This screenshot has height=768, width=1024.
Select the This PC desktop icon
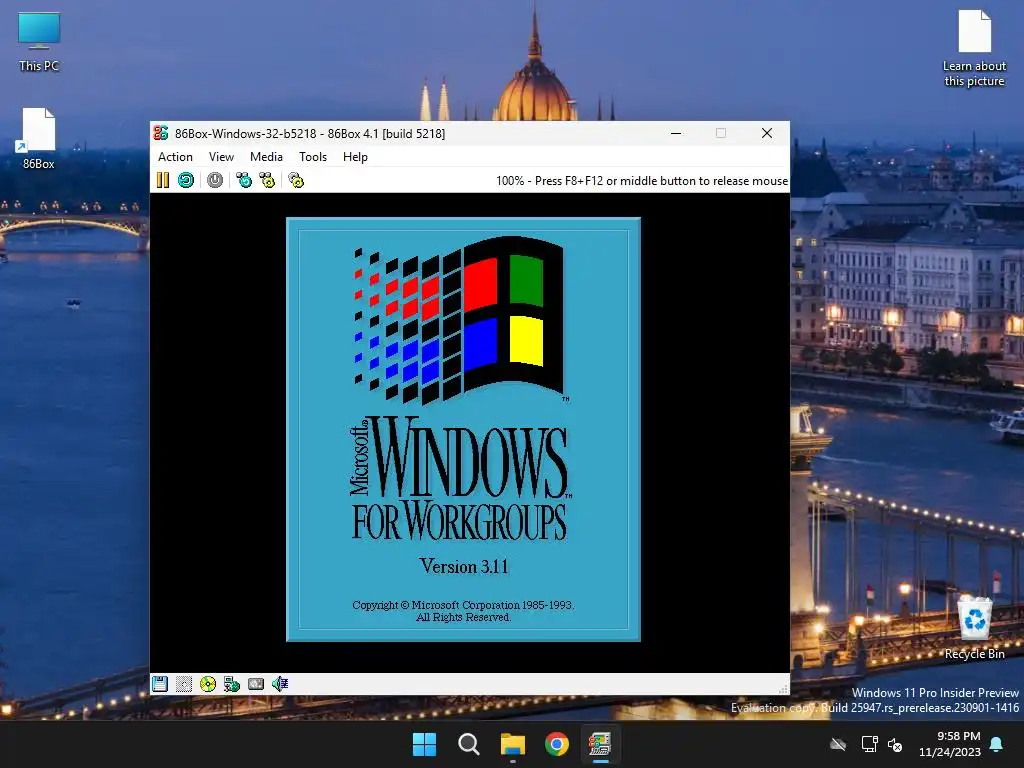[x=39, y=42]
